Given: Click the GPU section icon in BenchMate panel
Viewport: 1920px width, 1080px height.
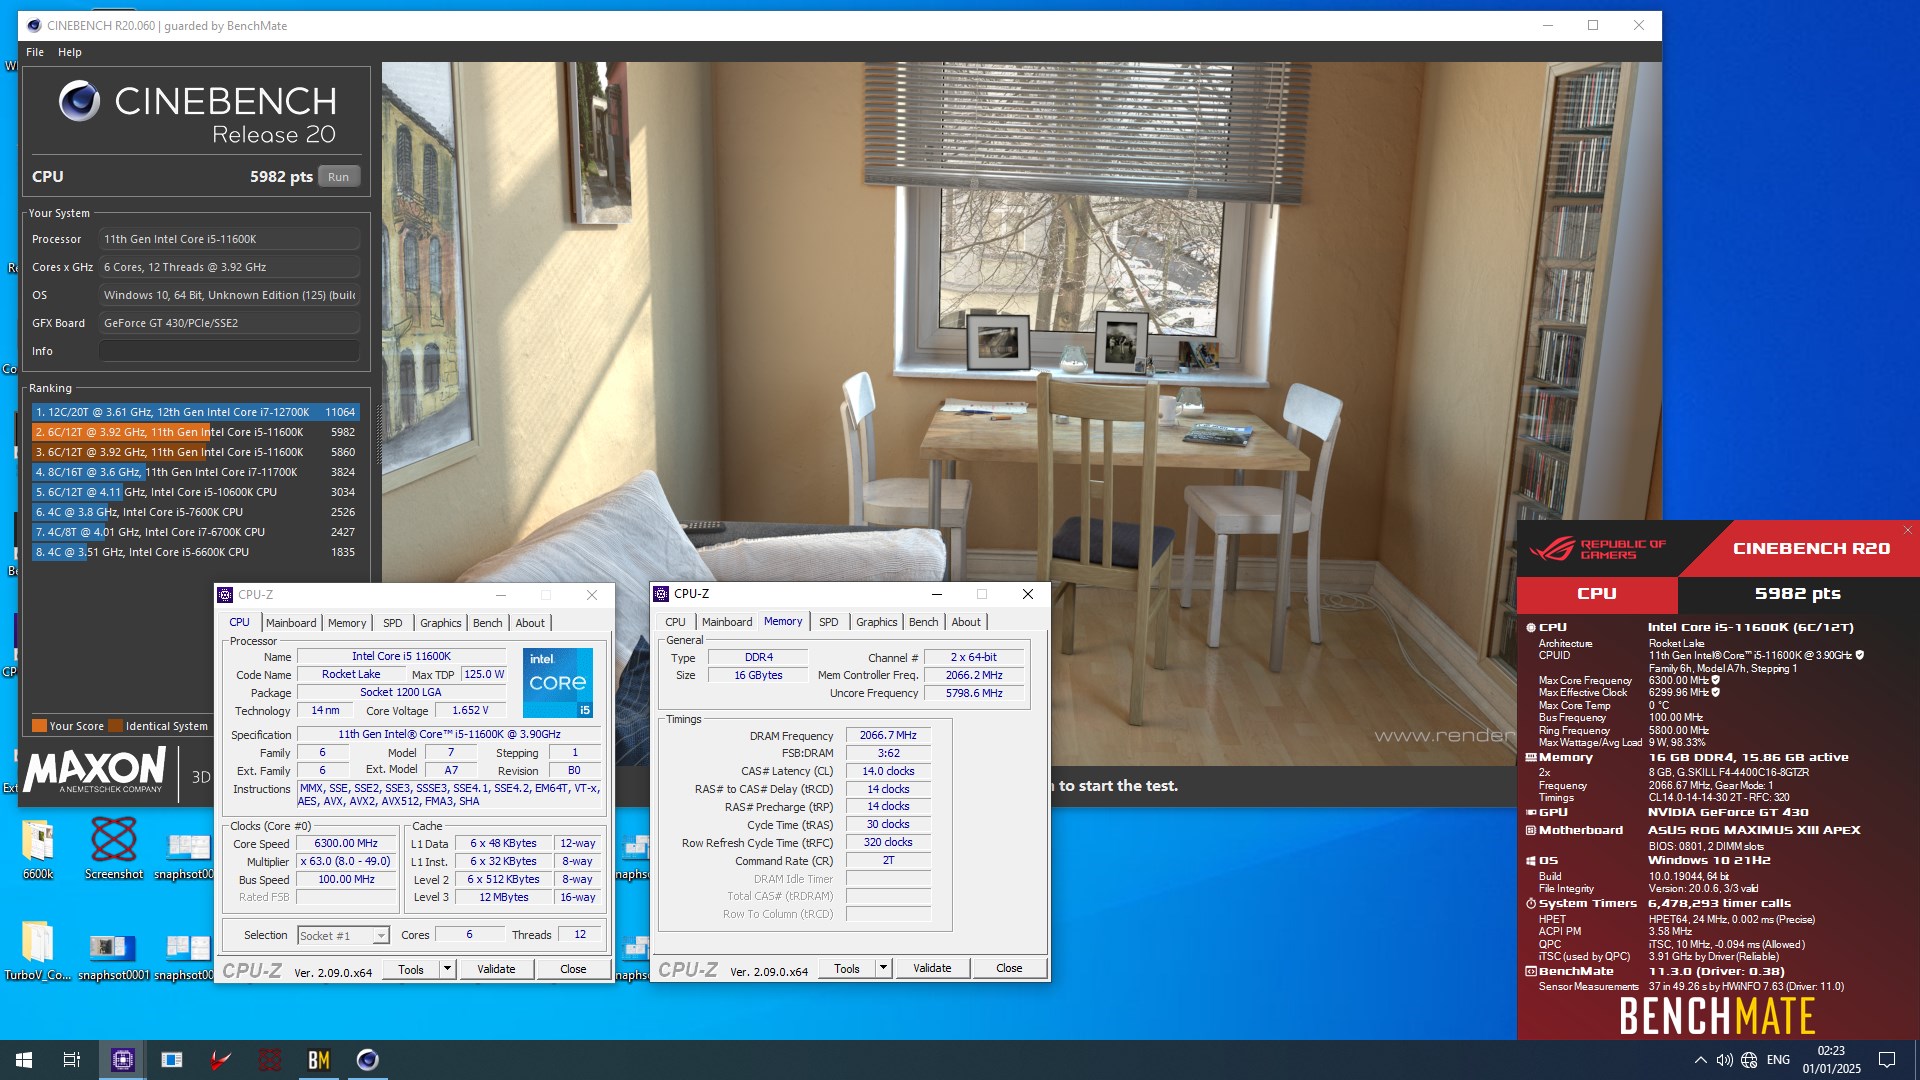Looking at the screenshot, I should pyautogui.click(x=1530, y=812).
